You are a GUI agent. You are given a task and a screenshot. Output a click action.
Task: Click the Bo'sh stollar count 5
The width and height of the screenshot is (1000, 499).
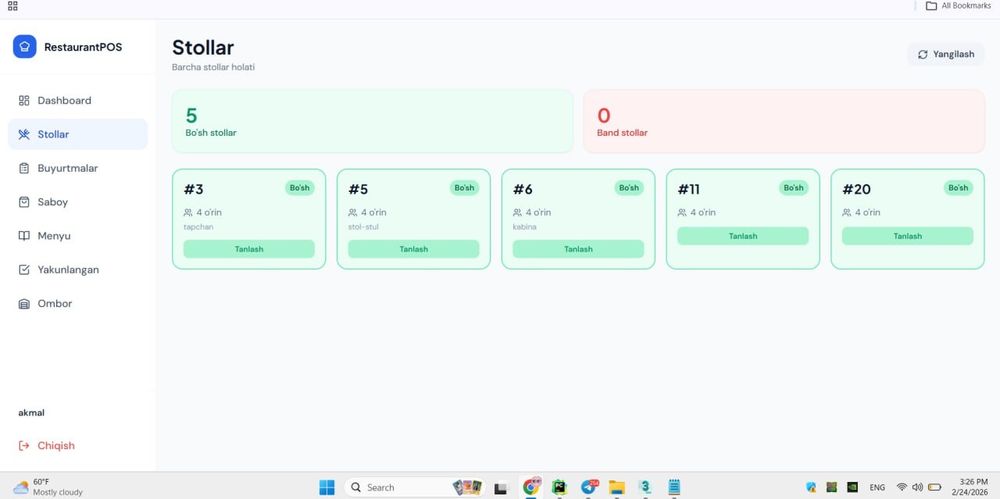coord(191,115)
